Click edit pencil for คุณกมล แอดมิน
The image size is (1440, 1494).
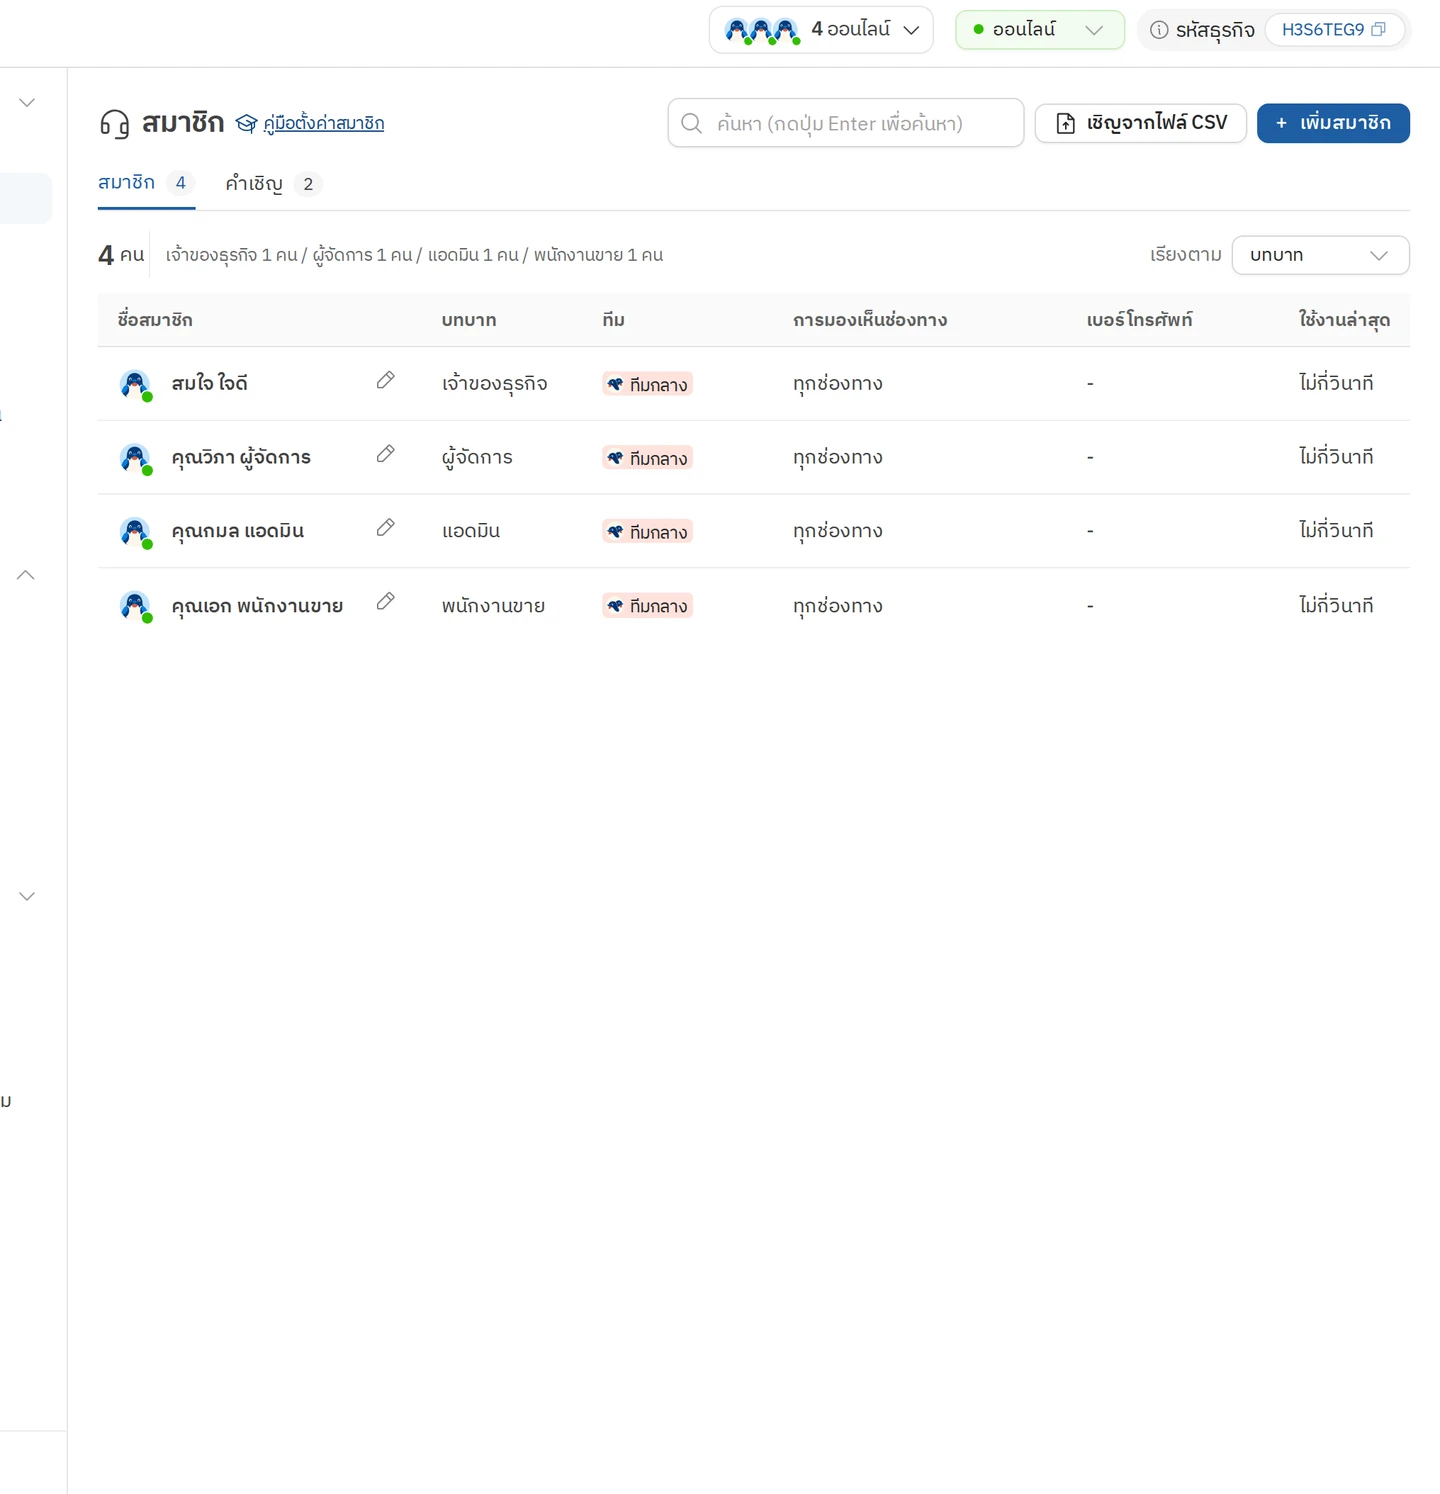[x=385, y=528]
